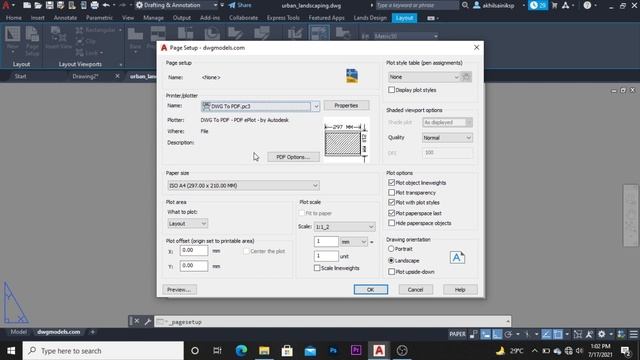Undo the last action with the undo arrow
640x360 pixels.
click(x=106, y=5)
